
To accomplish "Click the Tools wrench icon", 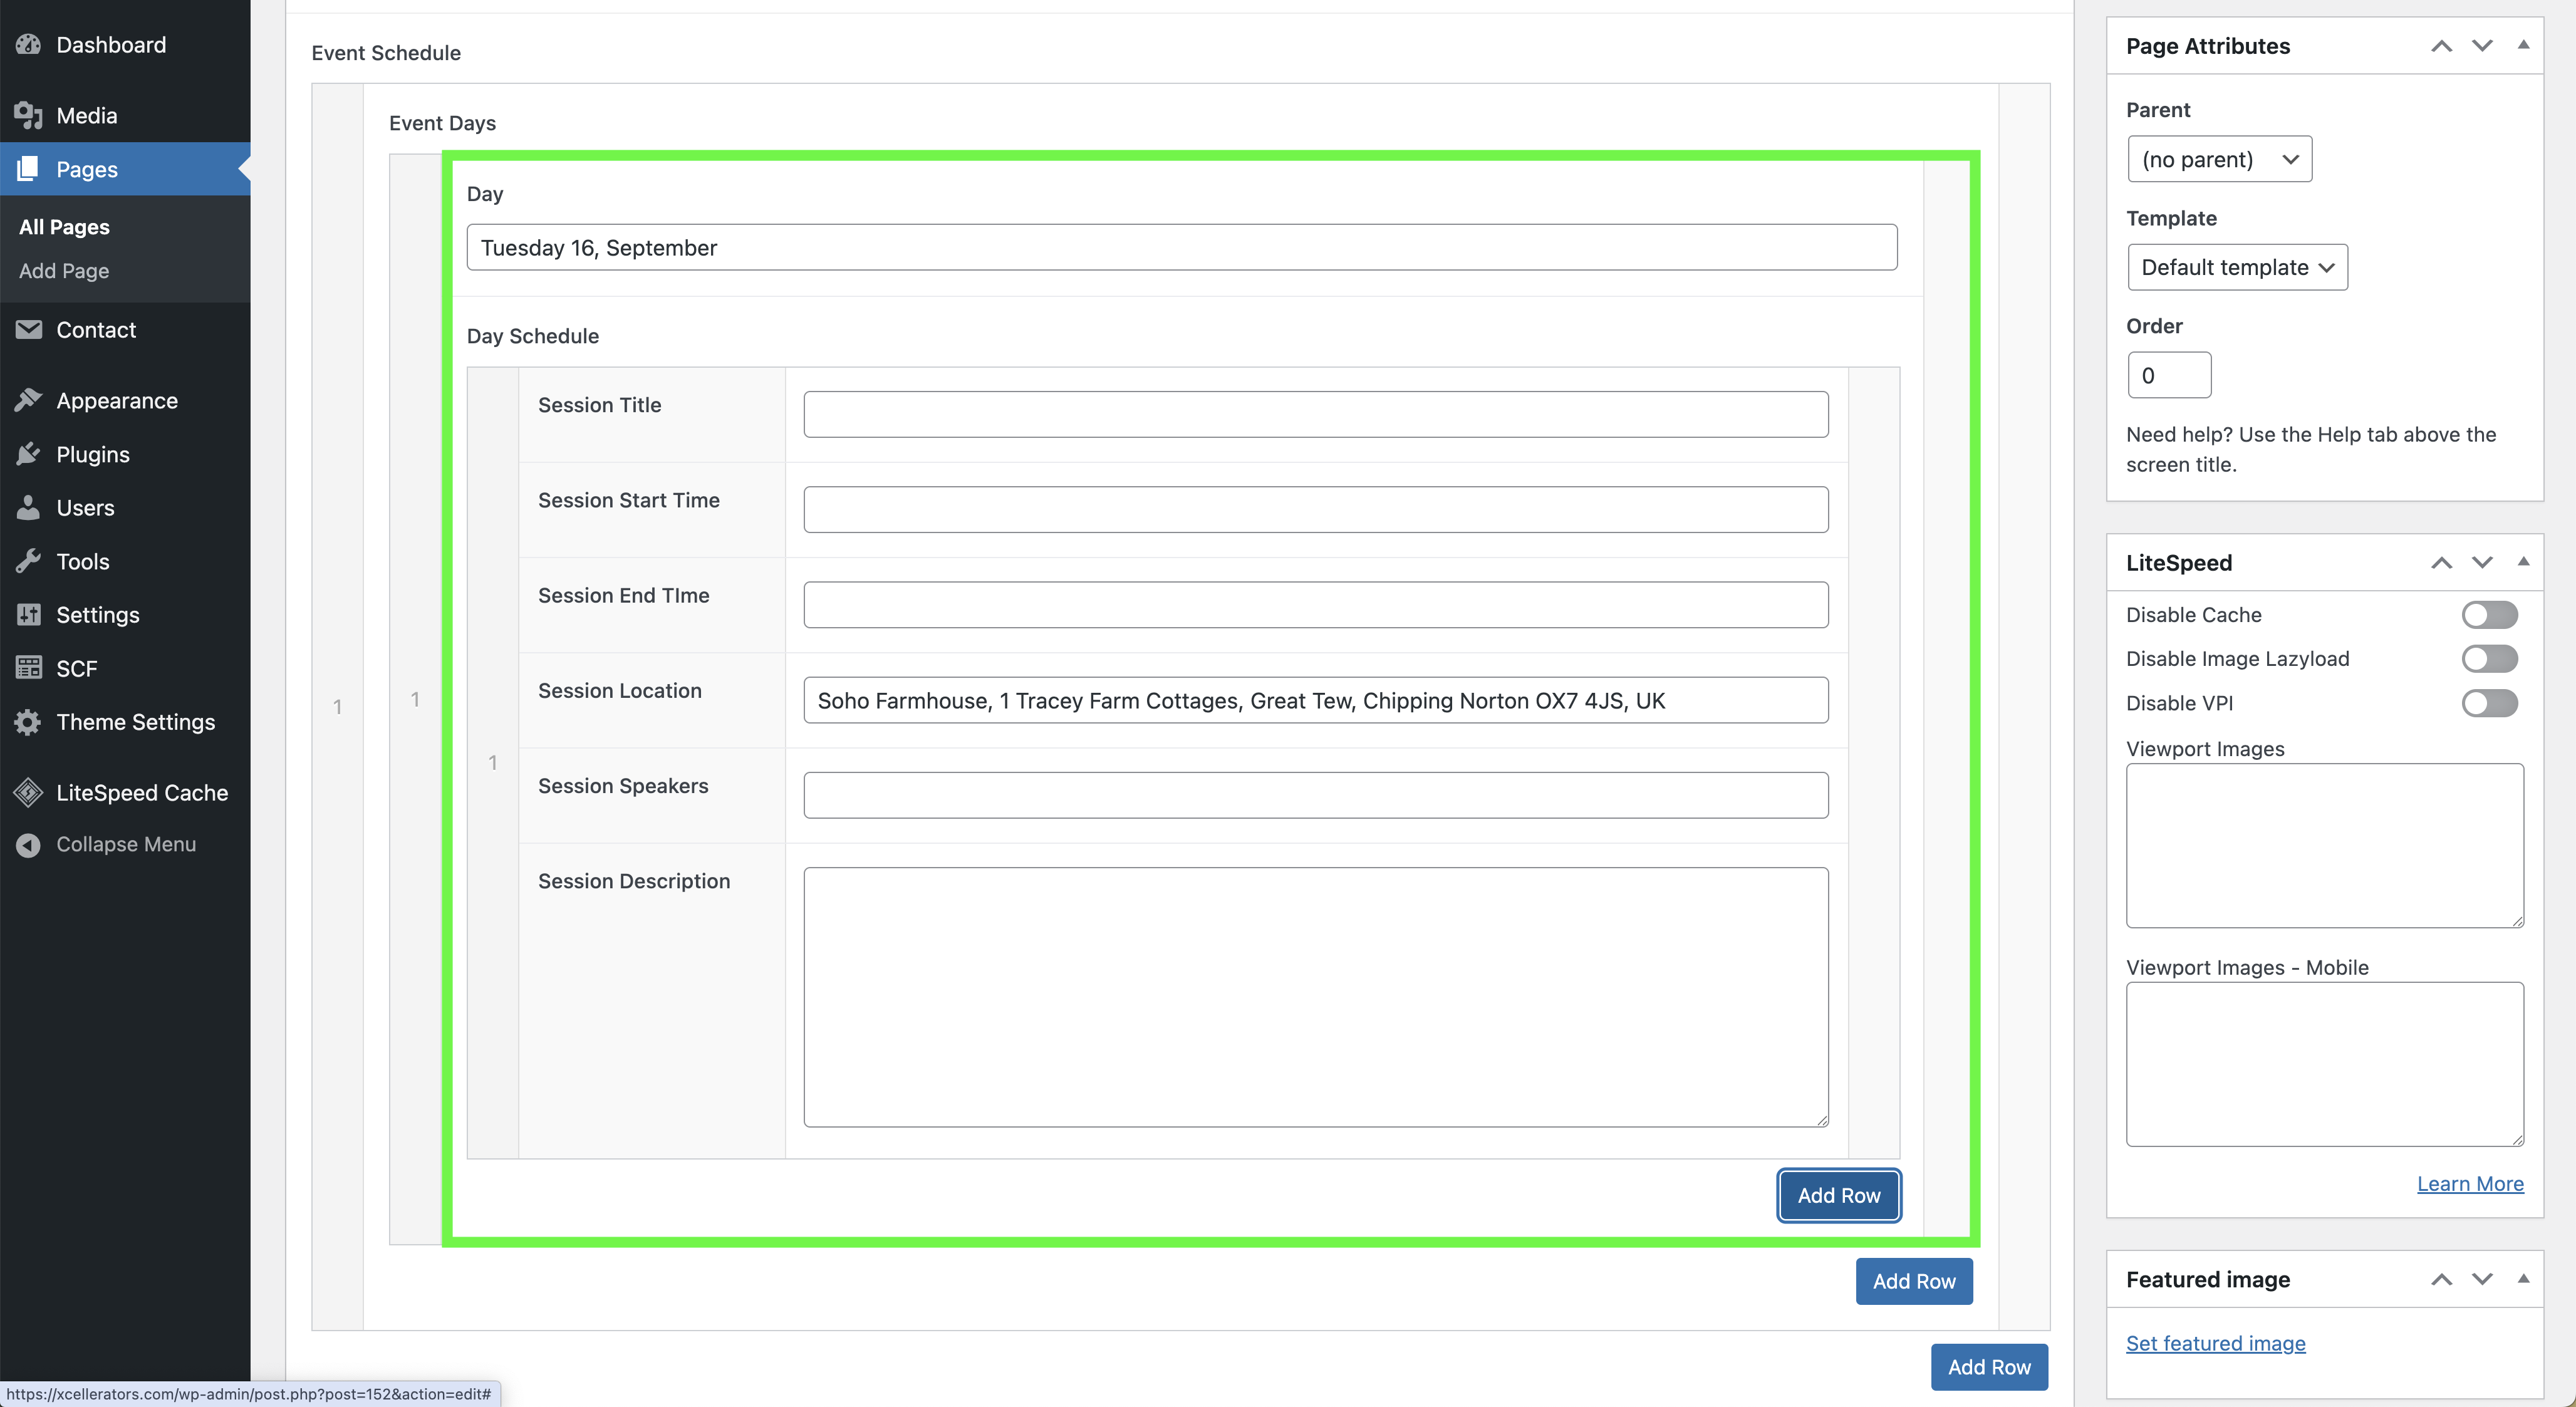I will tap(28, 562).
